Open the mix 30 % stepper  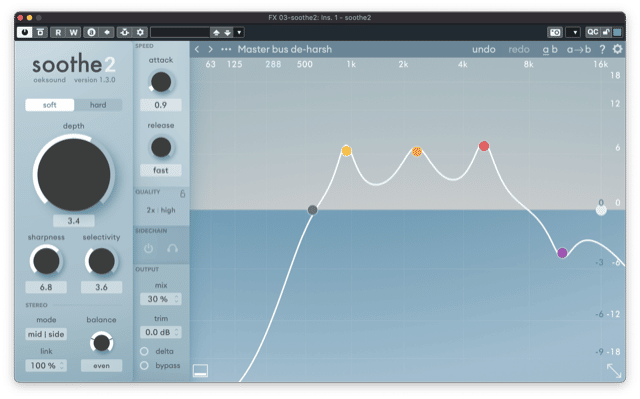[161, 299]
